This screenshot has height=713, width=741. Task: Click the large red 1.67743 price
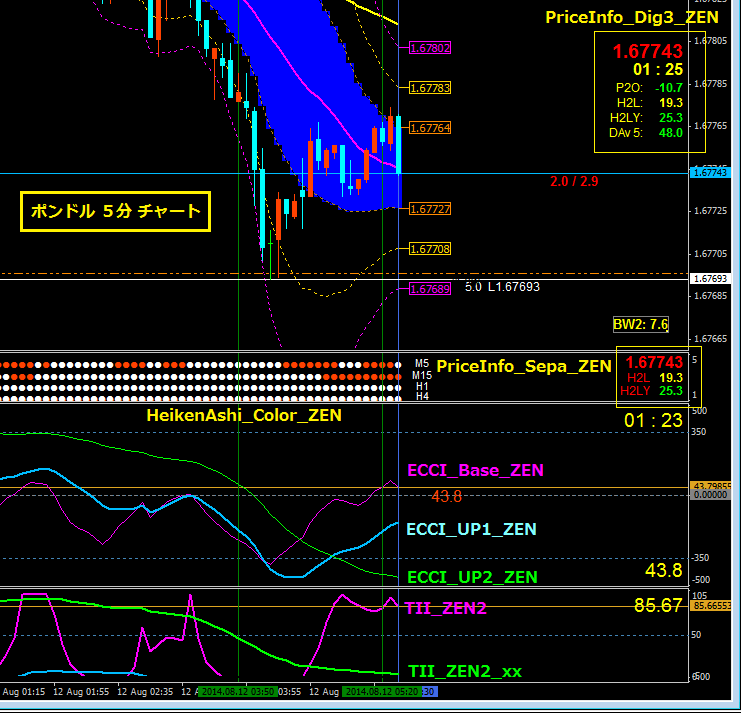(x=648, y=51)
